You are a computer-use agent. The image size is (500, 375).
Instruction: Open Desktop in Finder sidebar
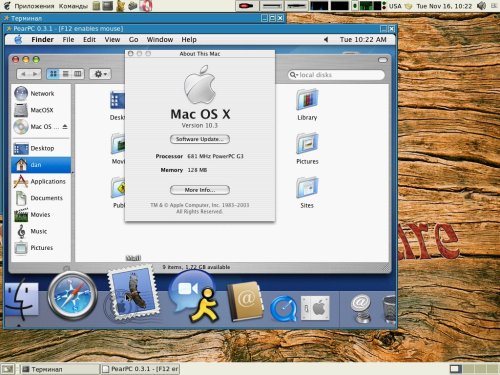click(x=42, y=148)
